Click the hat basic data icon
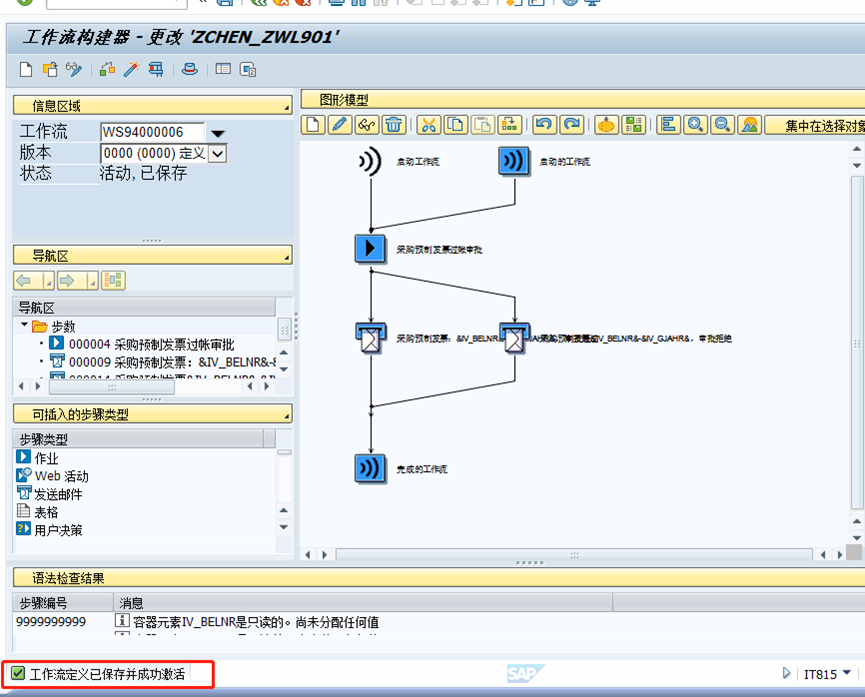This screenshot has width=865, height=697. click(x=190, y=70)
